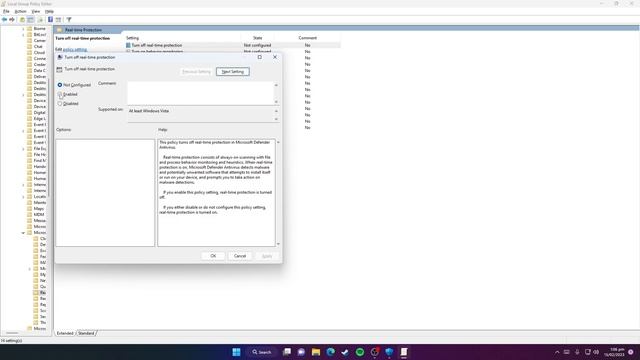Click the Previous Setting button
The height and width of the screenshot is (360, 640).
(x=196, y=71)
